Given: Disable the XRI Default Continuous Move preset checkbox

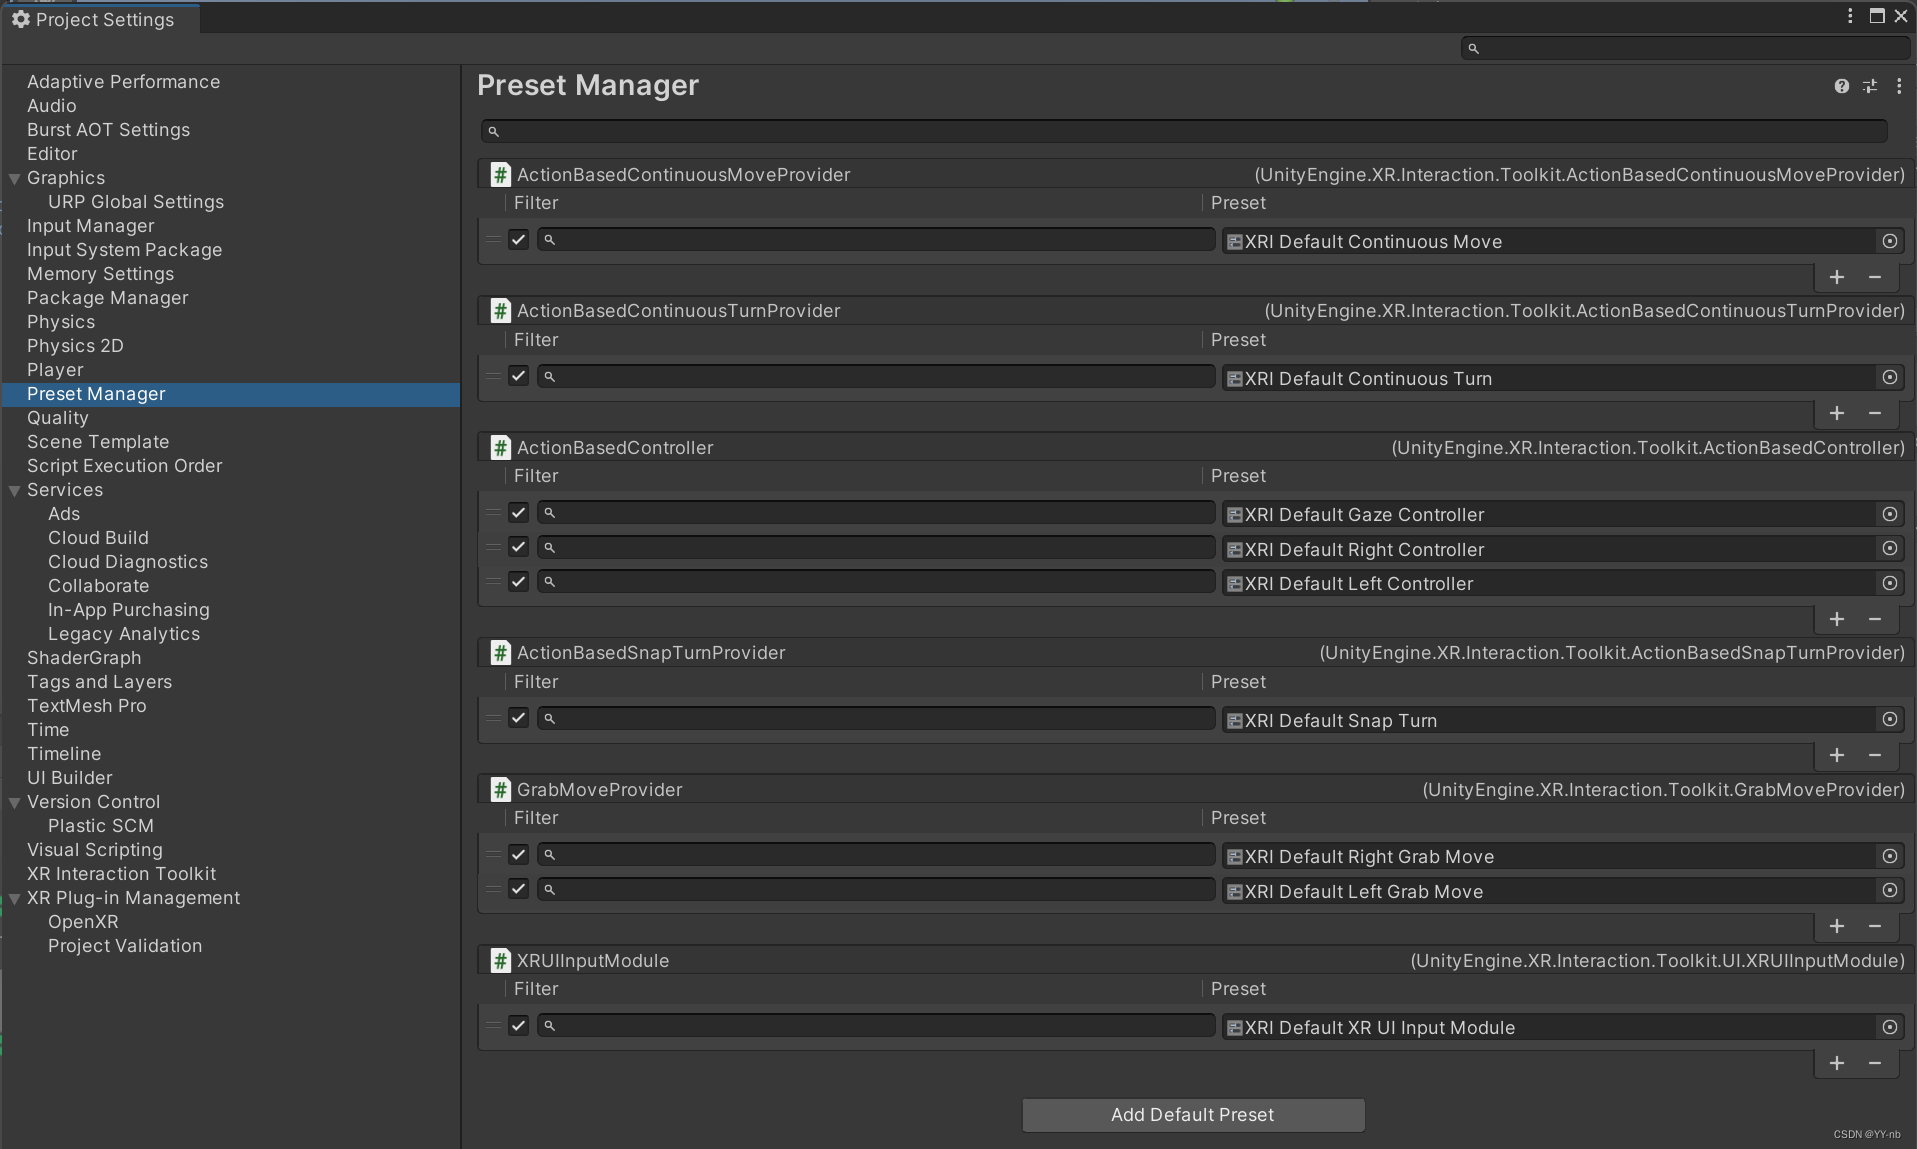Looking at the screenshot, I should pyautogui.click(x=518, y=239).
